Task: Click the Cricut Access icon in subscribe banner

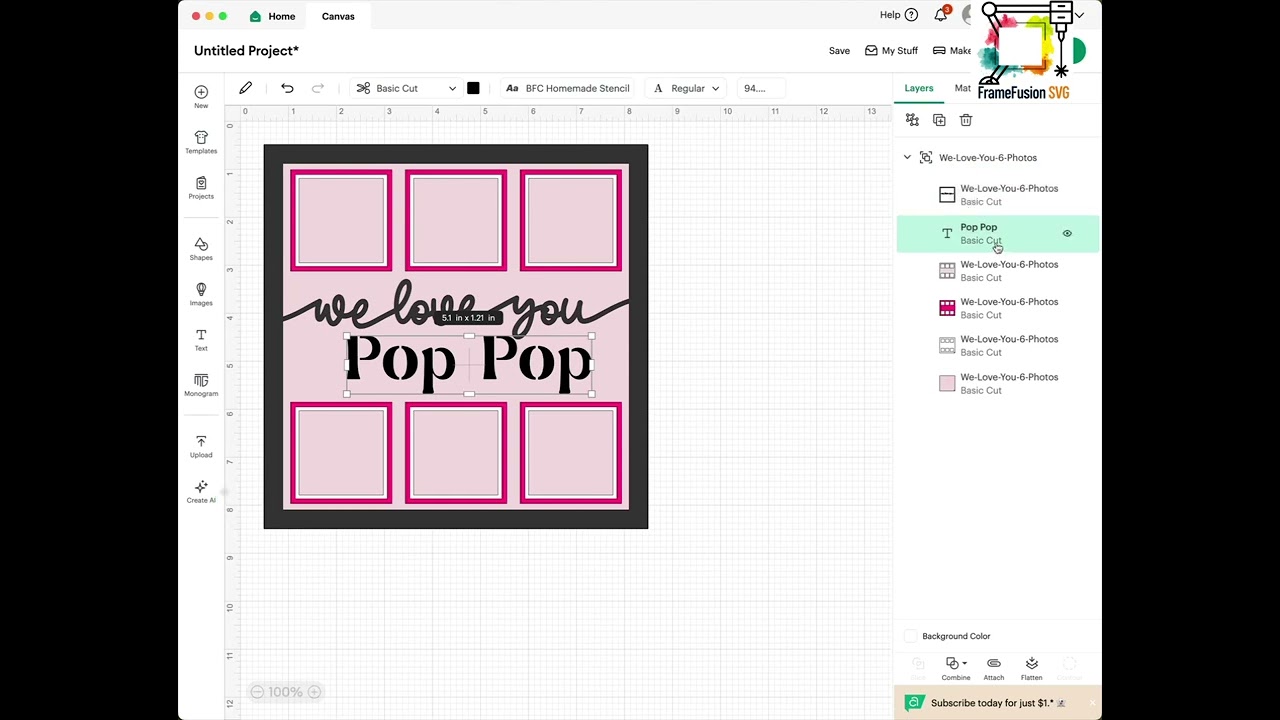Action: click(913, 703)
